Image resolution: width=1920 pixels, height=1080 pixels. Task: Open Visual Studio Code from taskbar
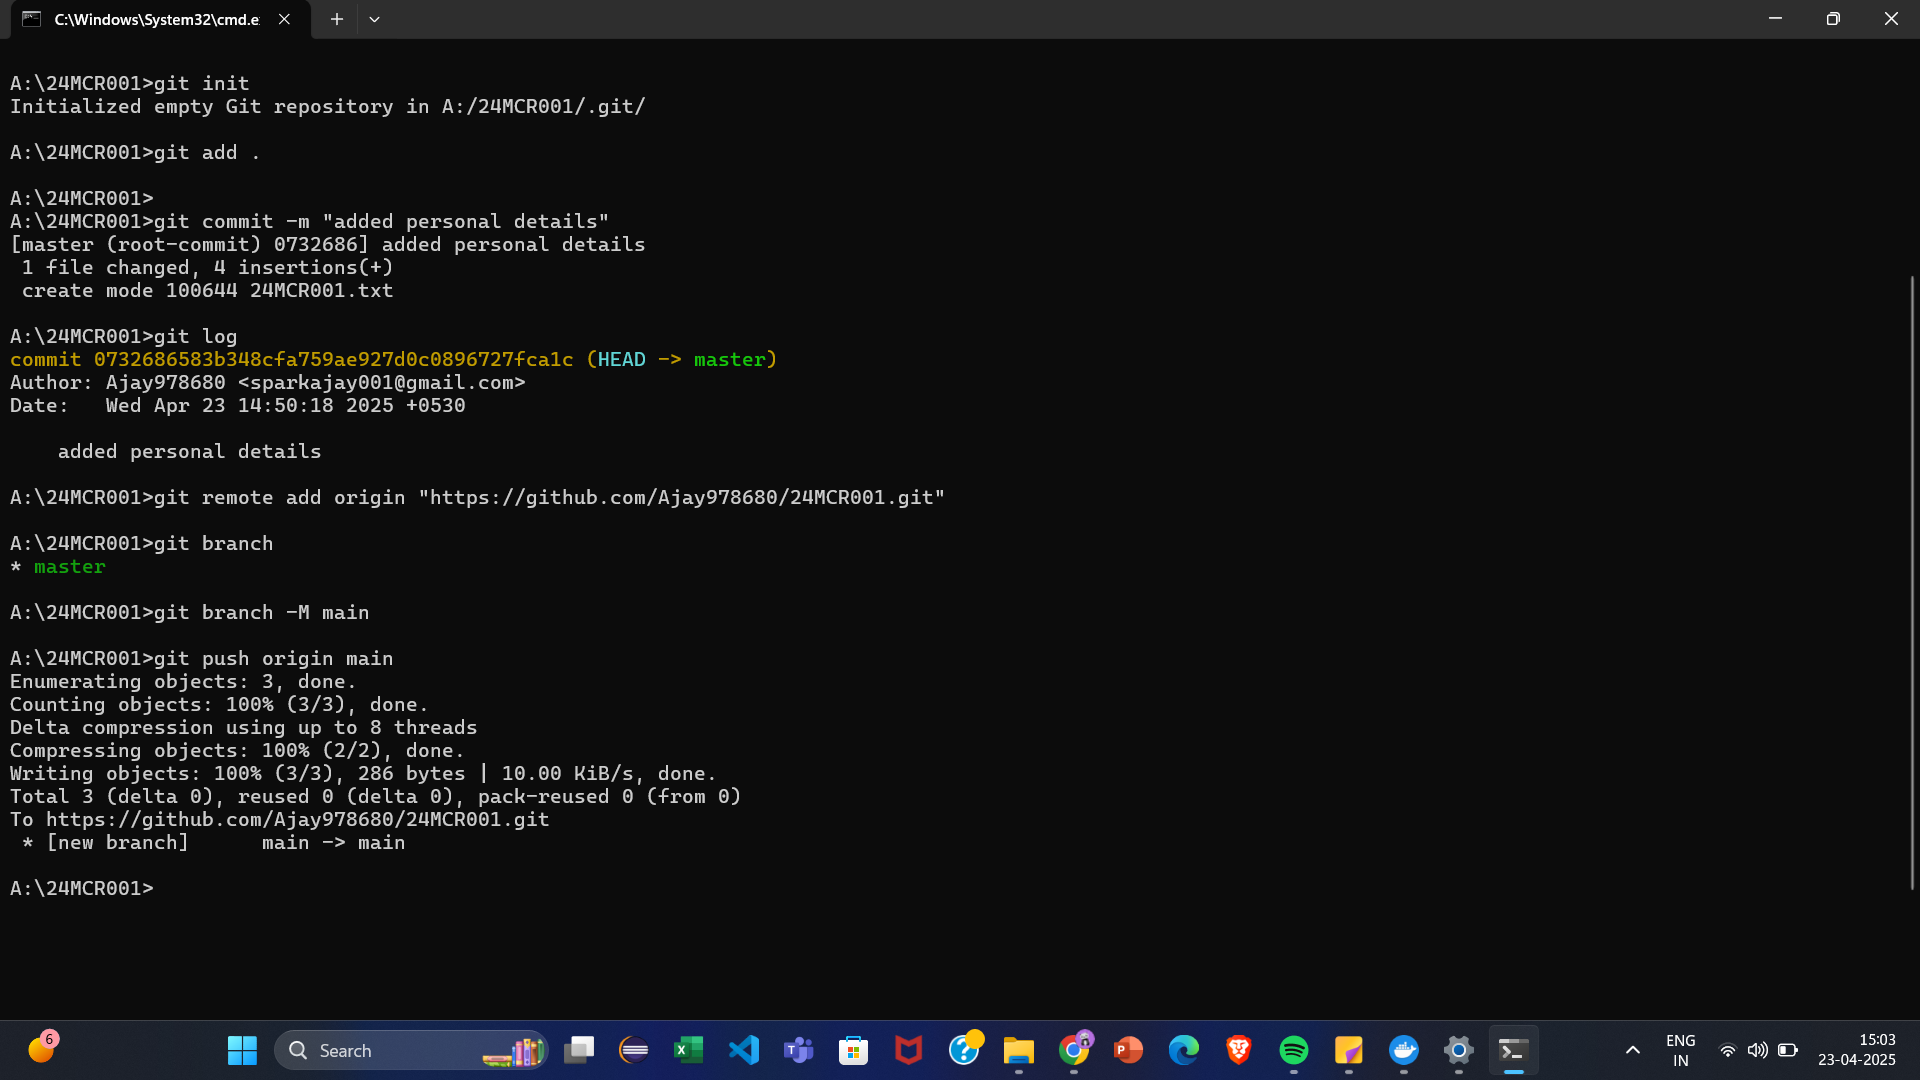tap(744, 1050)
